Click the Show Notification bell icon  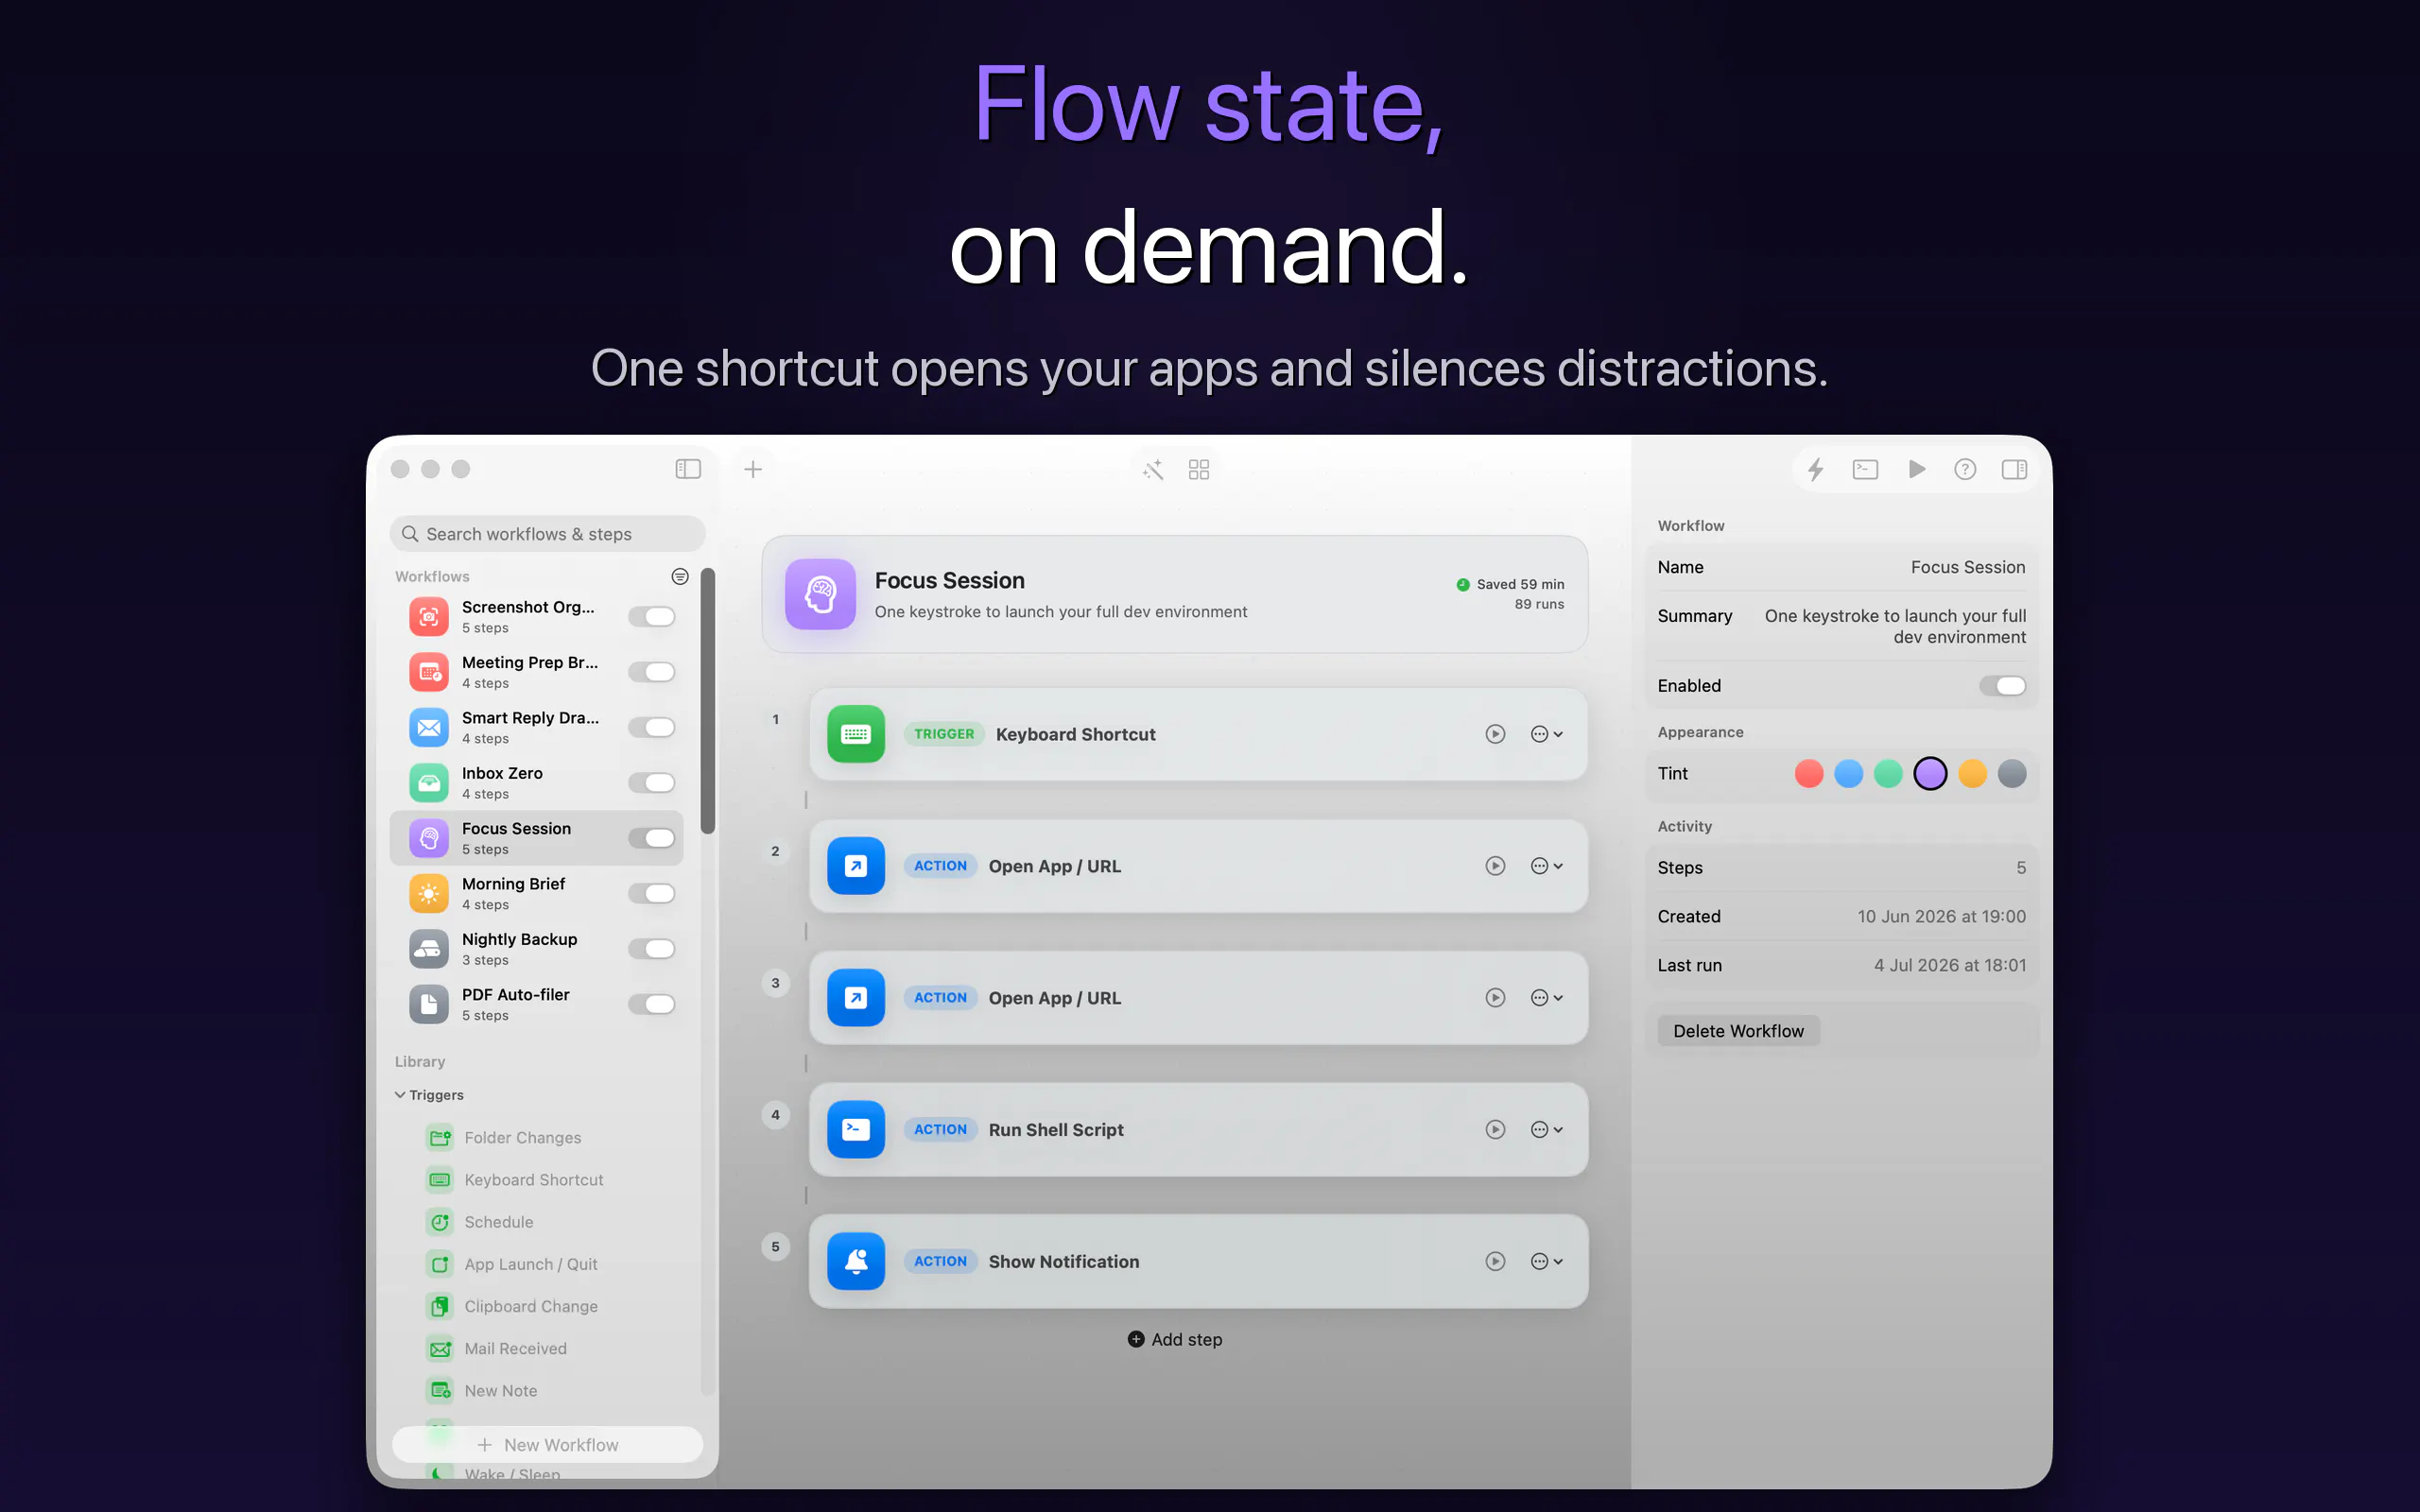[856, 1261]
